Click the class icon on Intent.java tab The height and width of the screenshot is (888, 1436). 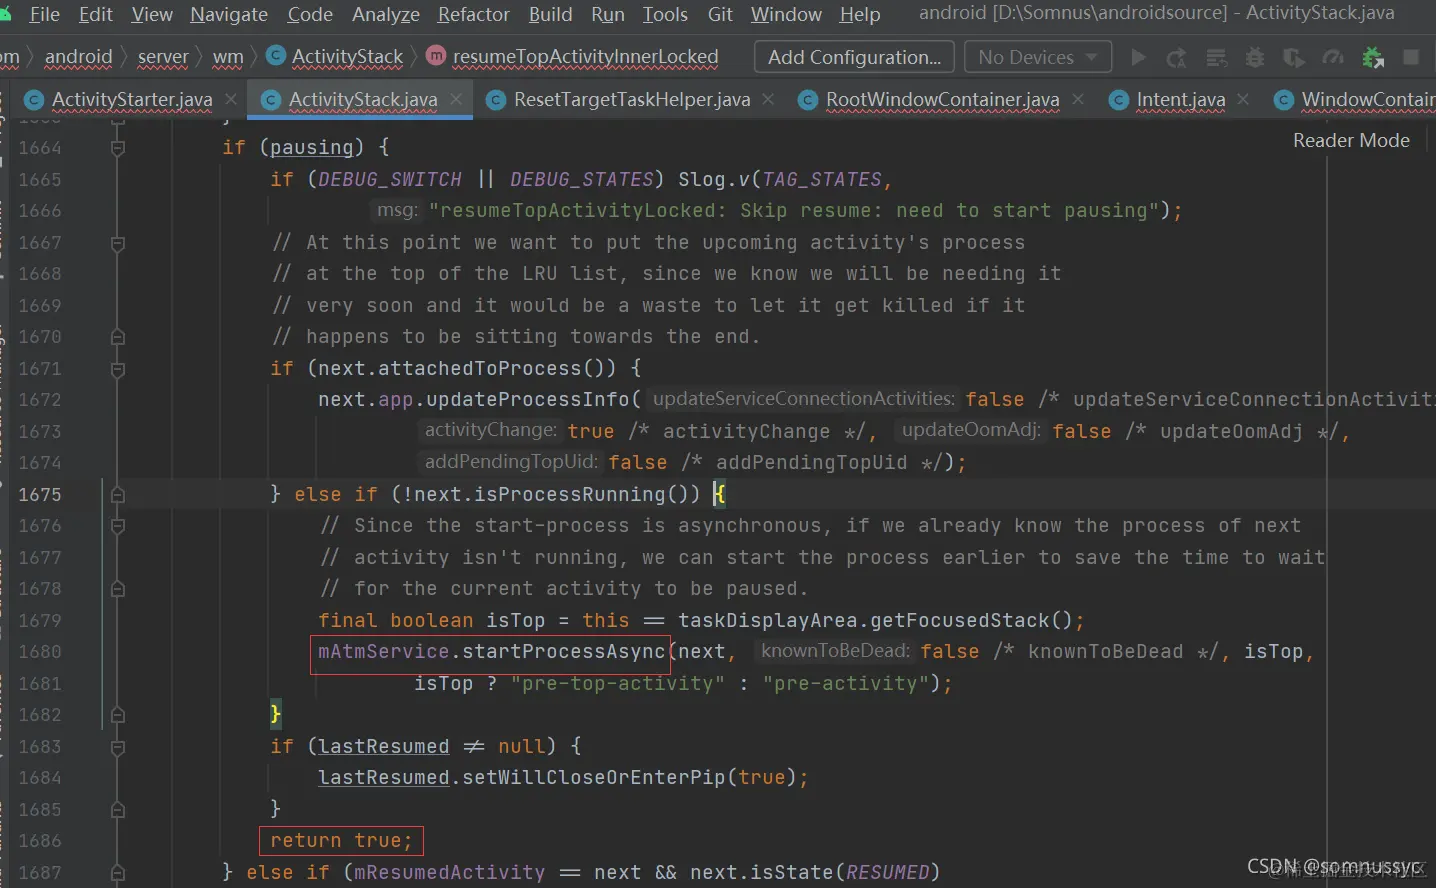[x=1119, y=100]
